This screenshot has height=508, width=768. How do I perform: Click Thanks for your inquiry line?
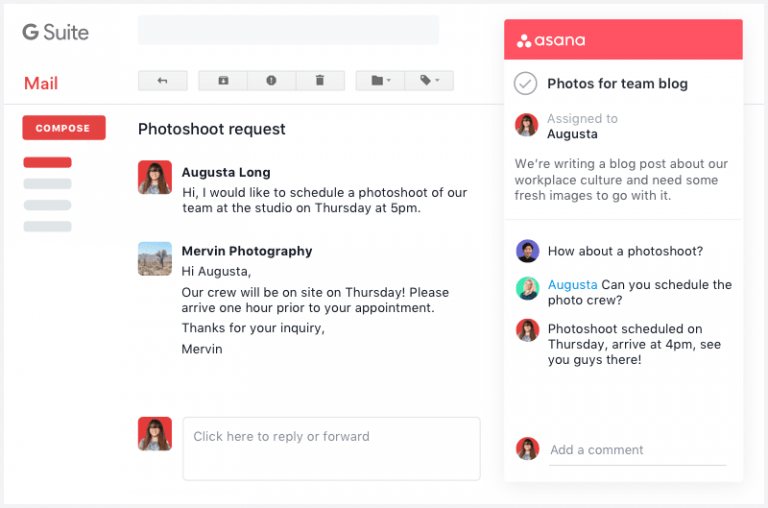[x=253, y=328]
